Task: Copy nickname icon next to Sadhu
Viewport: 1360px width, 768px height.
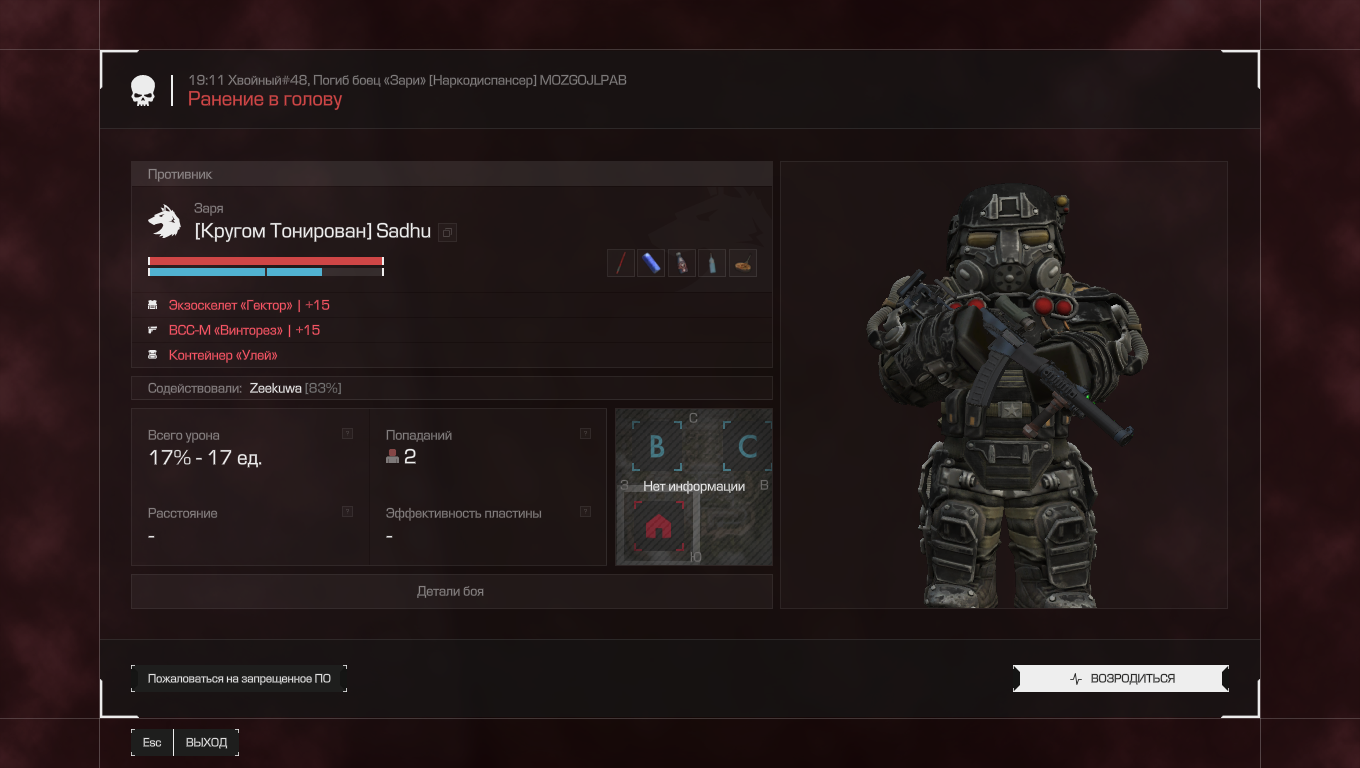Action: (447, 232)
